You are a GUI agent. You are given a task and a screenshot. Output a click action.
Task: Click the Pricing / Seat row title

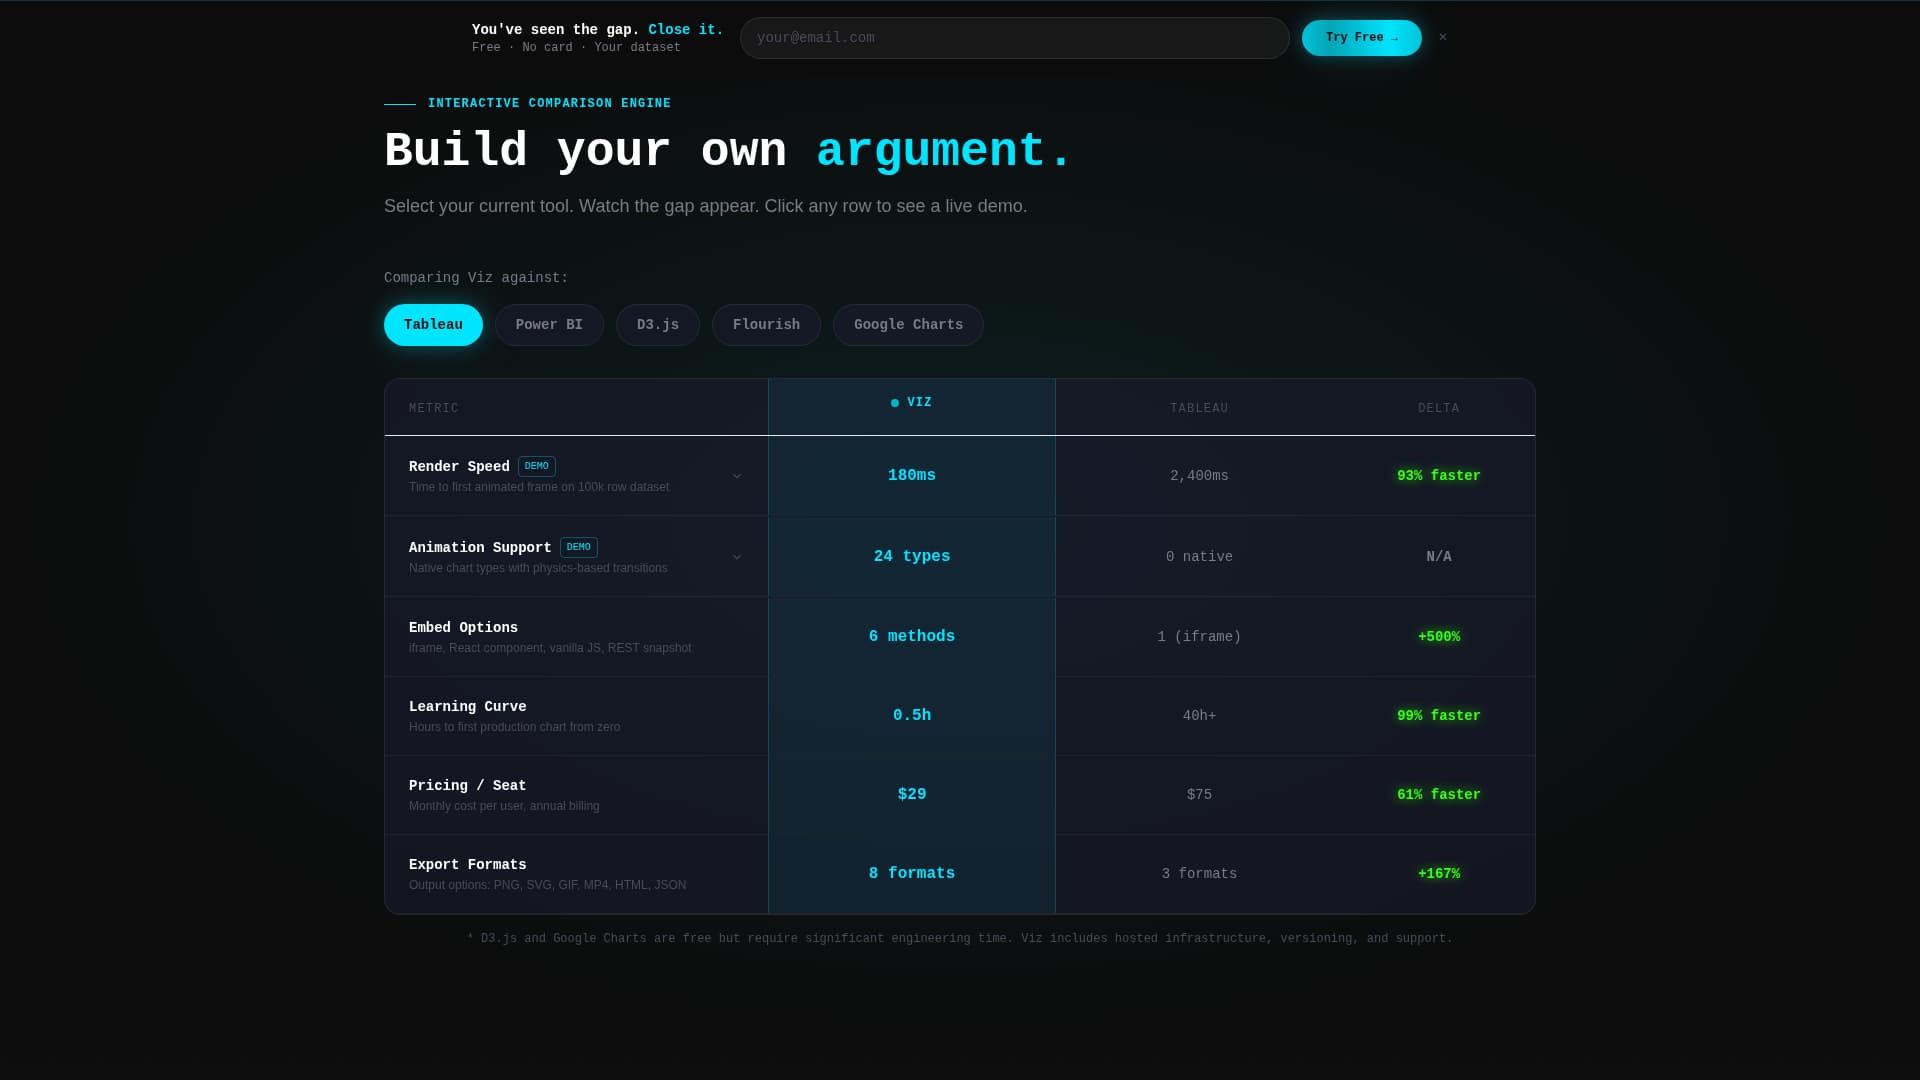(x=467, y=786)
